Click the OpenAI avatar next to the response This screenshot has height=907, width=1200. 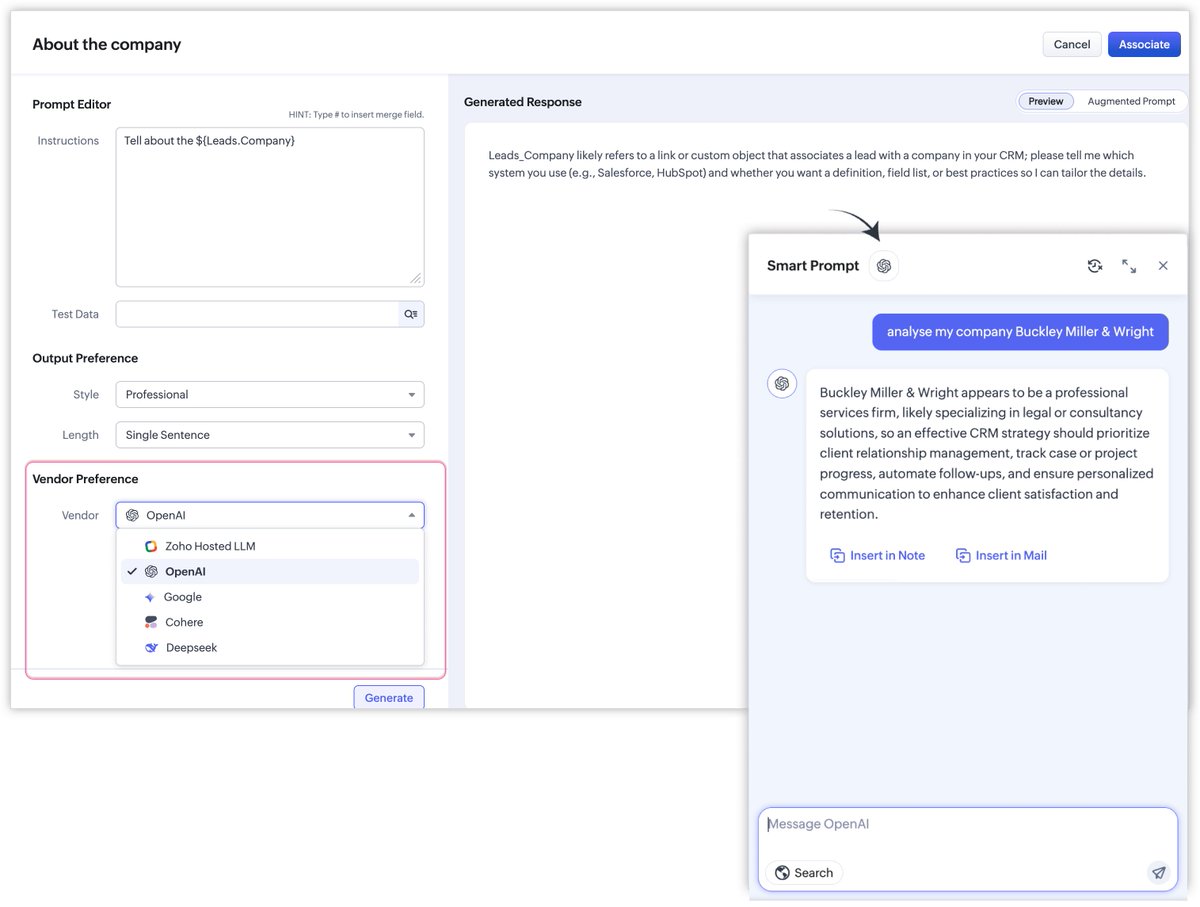(782, 383)
